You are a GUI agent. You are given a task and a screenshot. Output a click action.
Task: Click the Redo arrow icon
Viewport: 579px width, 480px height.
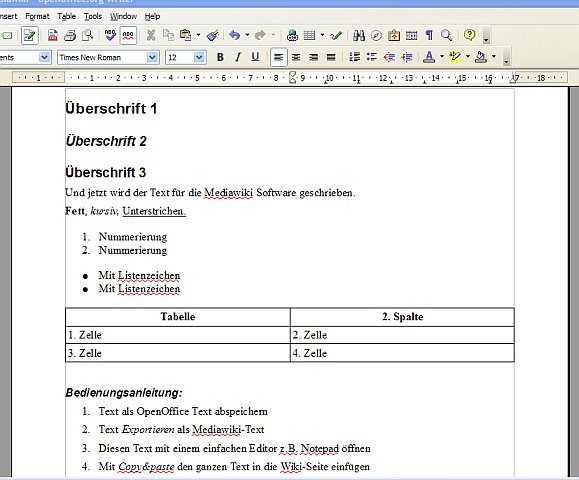pyautogui.click(x=260, y=35)
